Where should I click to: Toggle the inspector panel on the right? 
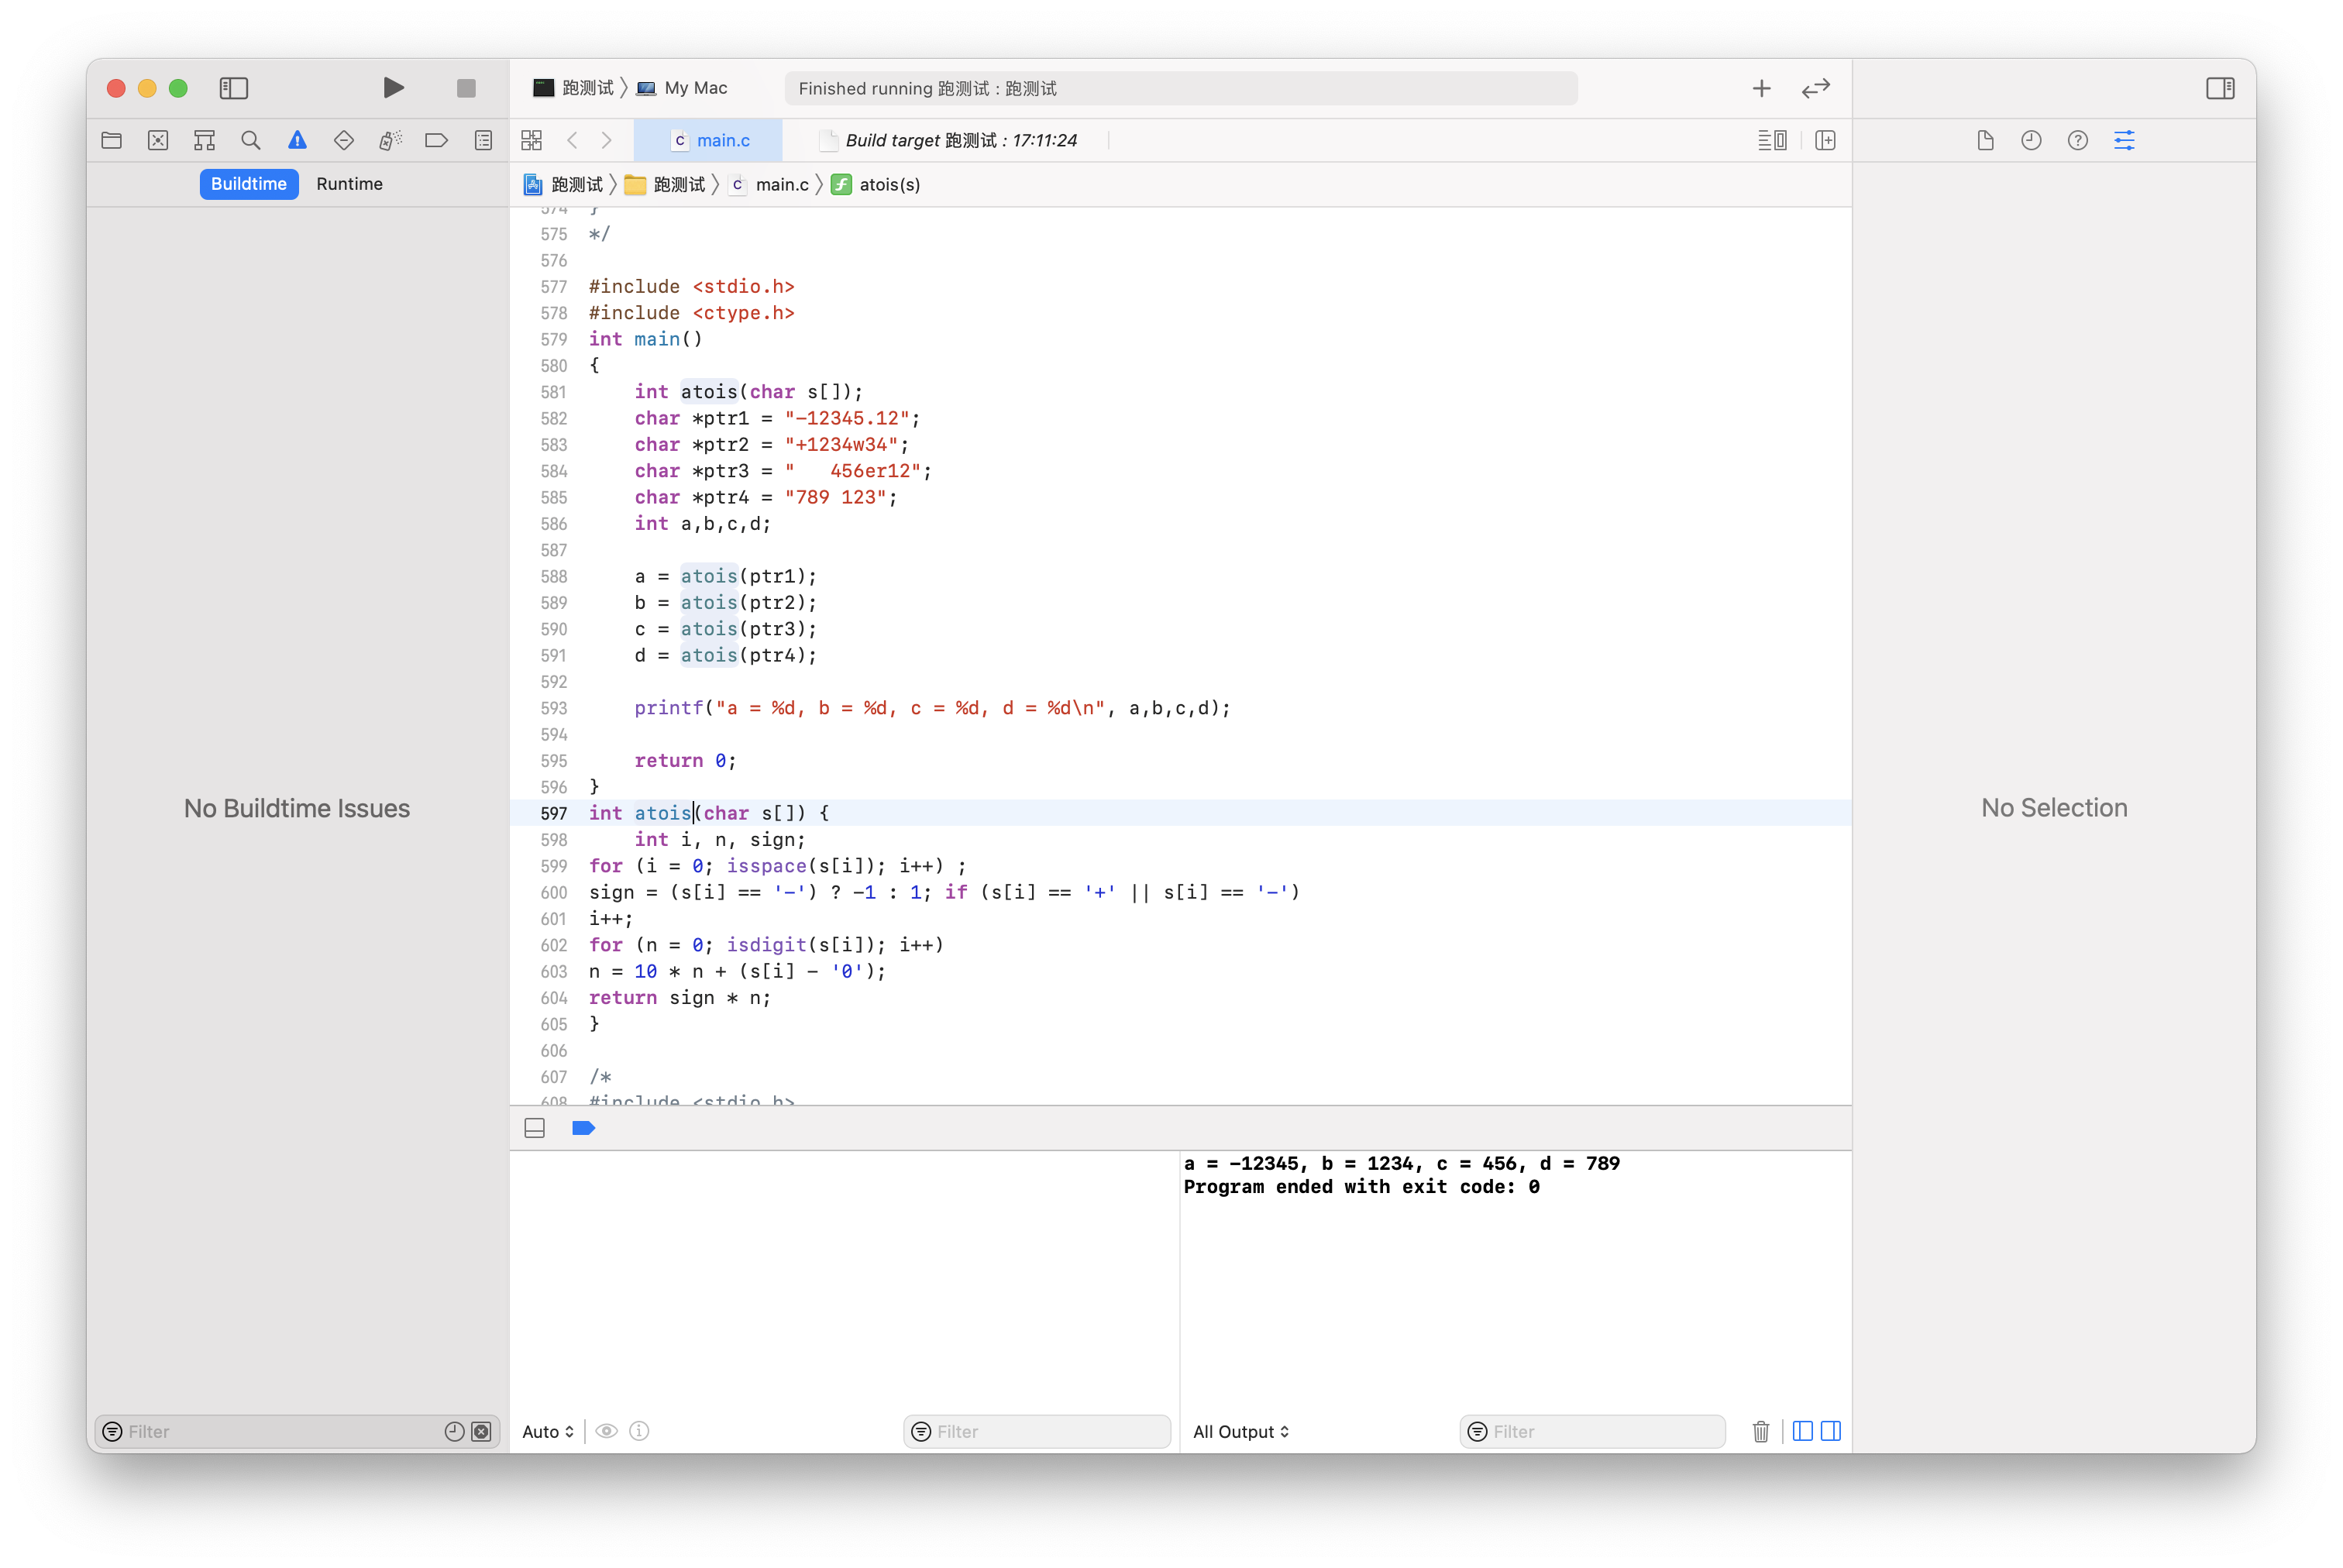2220,88
